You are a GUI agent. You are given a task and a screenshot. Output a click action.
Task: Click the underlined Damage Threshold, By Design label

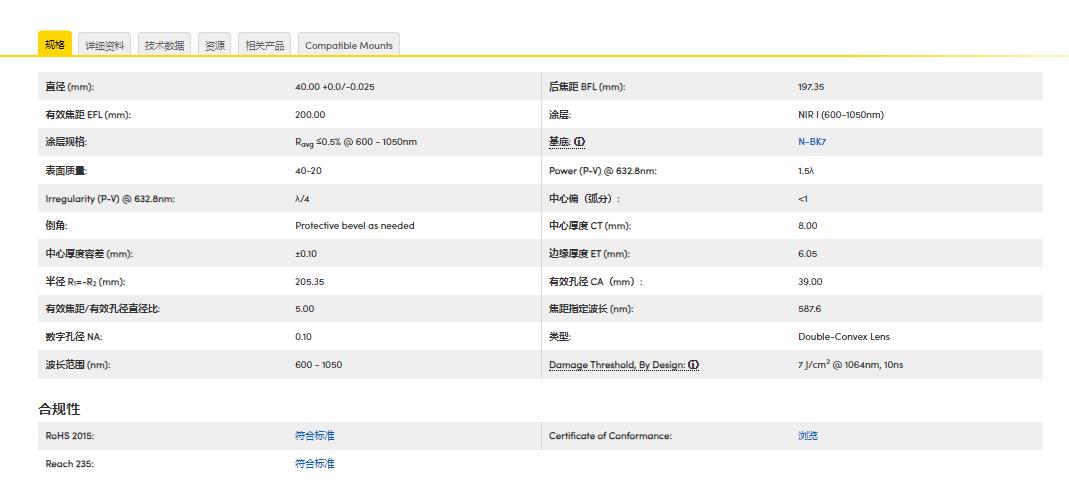[616, 365]
